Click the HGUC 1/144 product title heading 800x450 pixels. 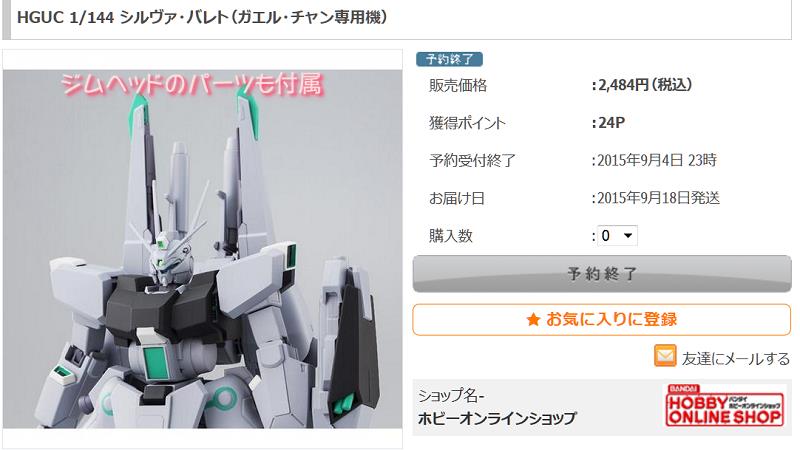pyautogui.click(x=203, y=17)
